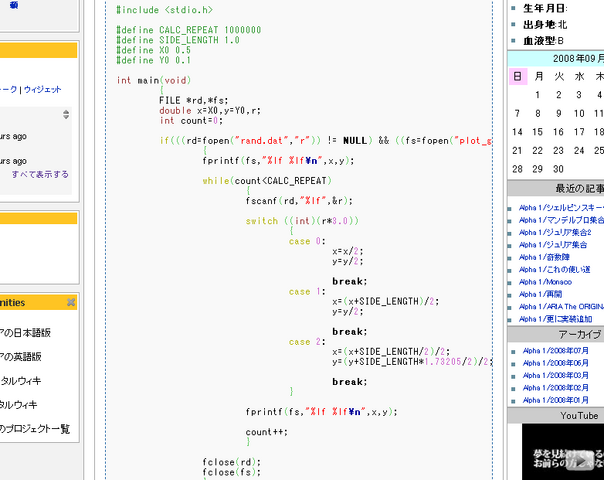
Task: Select calendar date 23
Action: tap(559, 150)
